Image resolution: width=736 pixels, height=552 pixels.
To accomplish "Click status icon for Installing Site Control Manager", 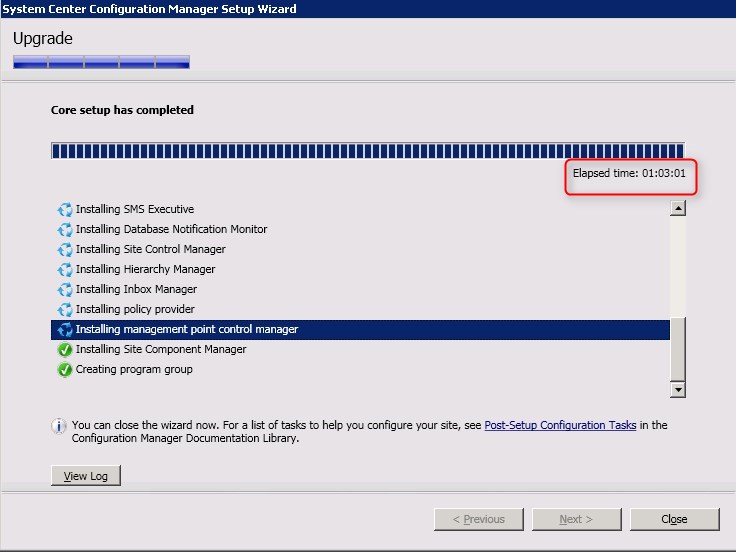I will [65, 249].
